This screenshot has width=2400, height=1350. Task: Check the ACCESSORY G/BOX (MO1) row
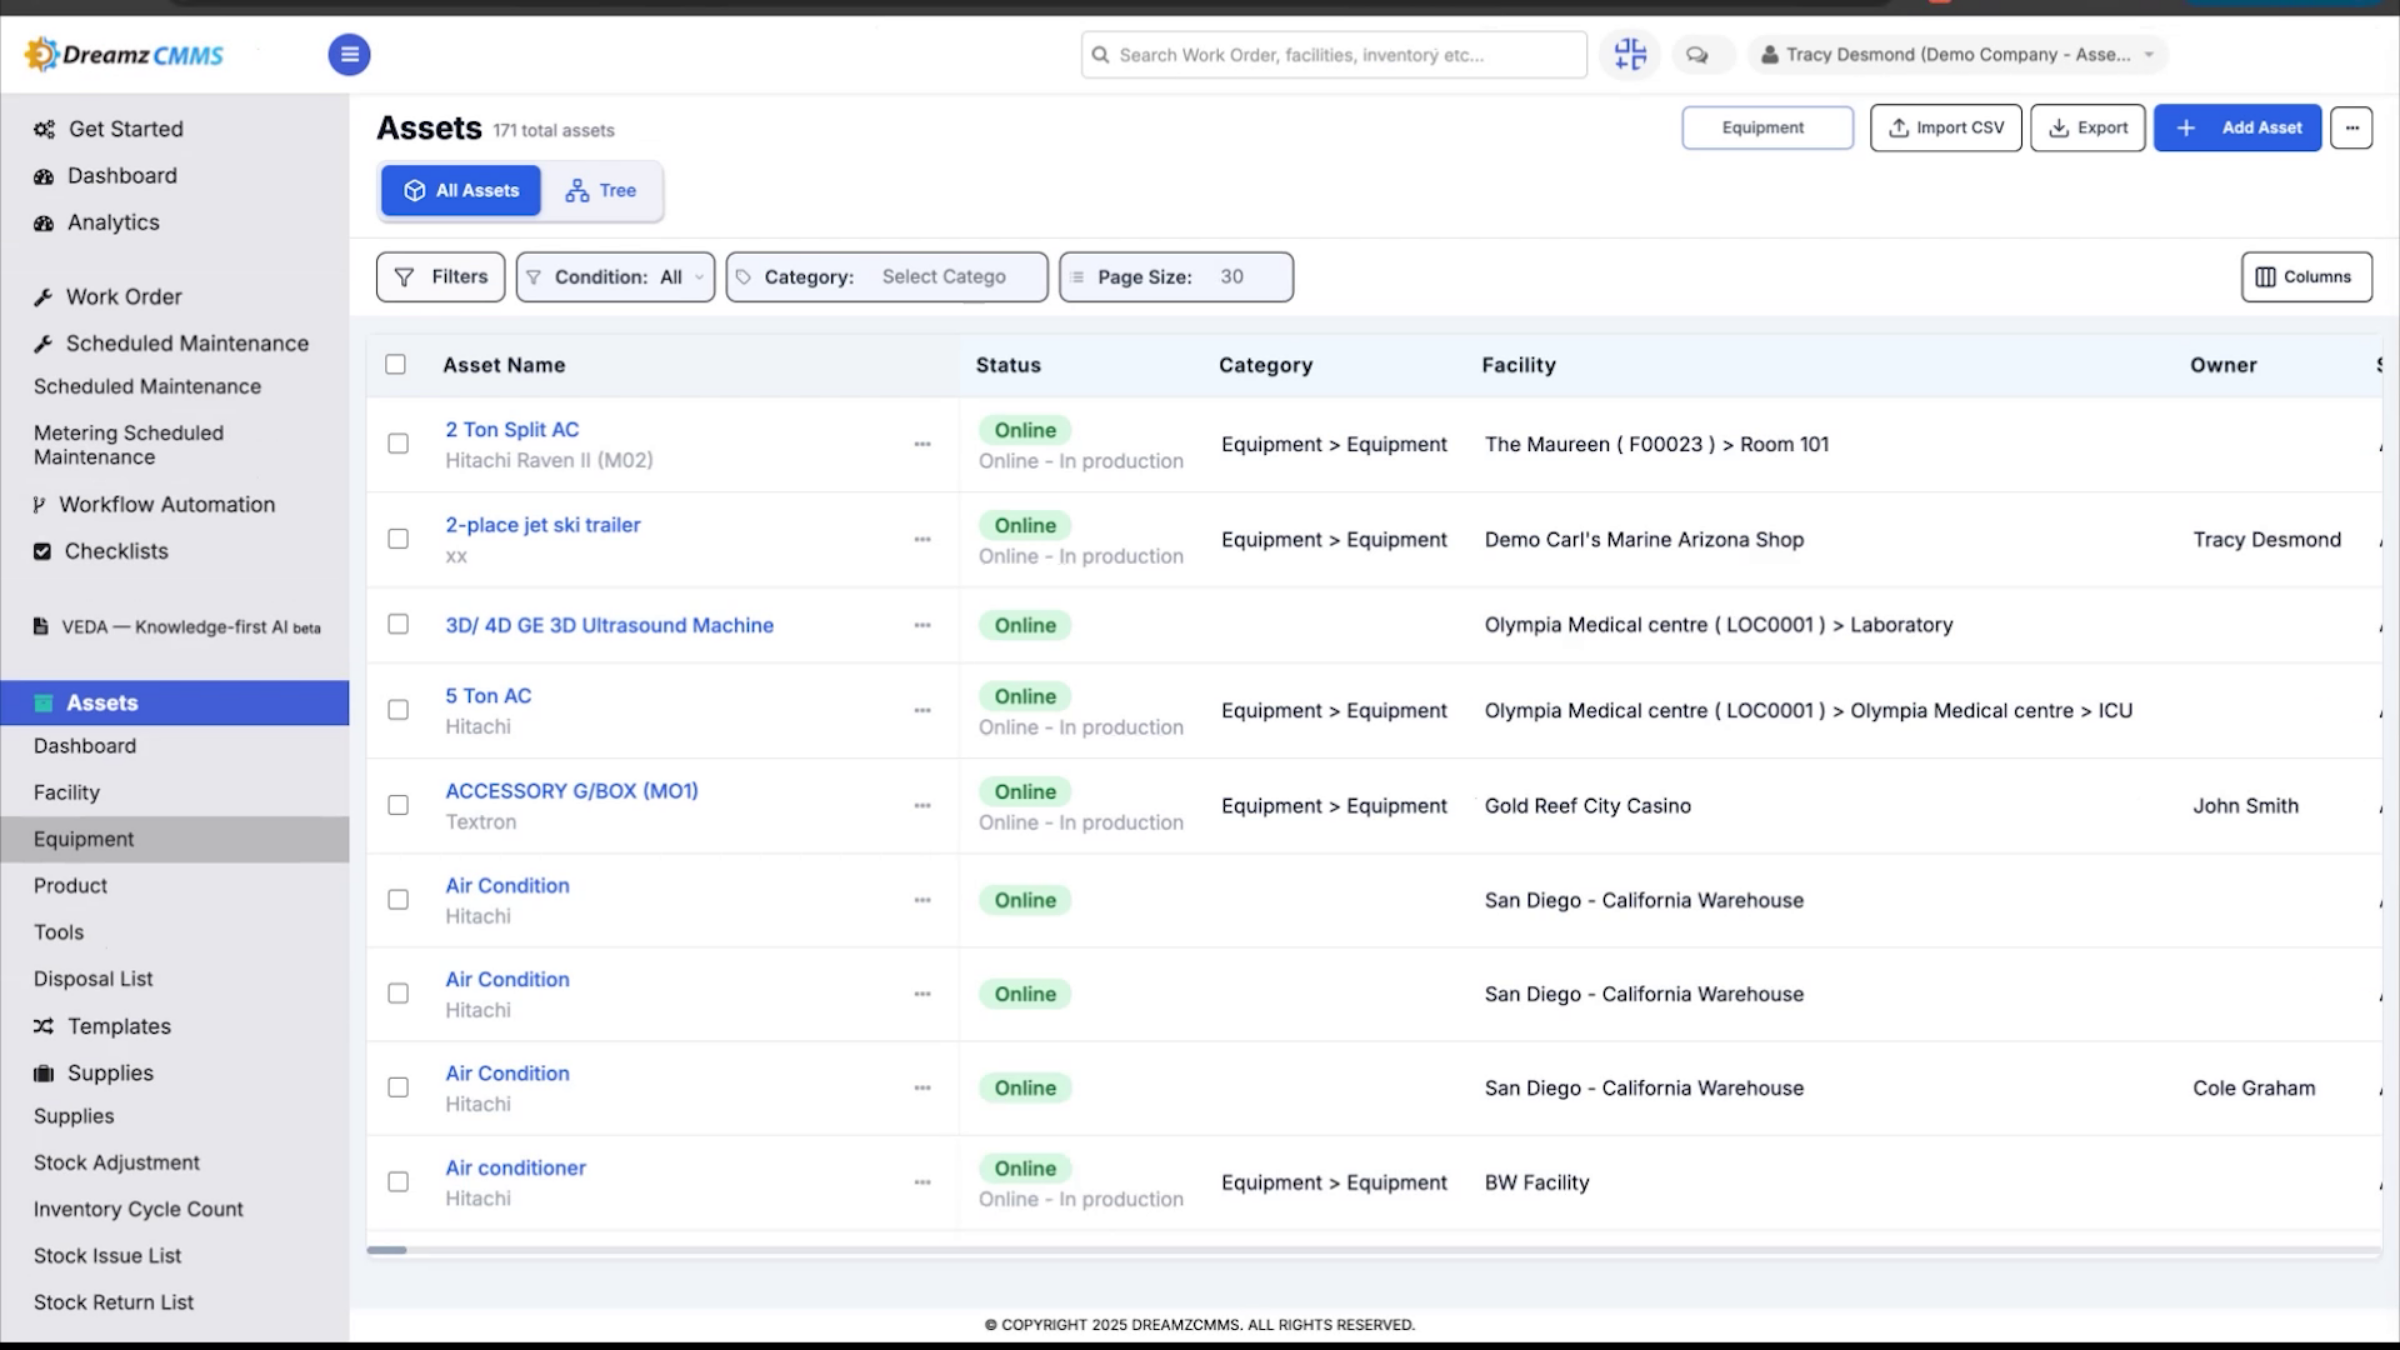(398, 804)
